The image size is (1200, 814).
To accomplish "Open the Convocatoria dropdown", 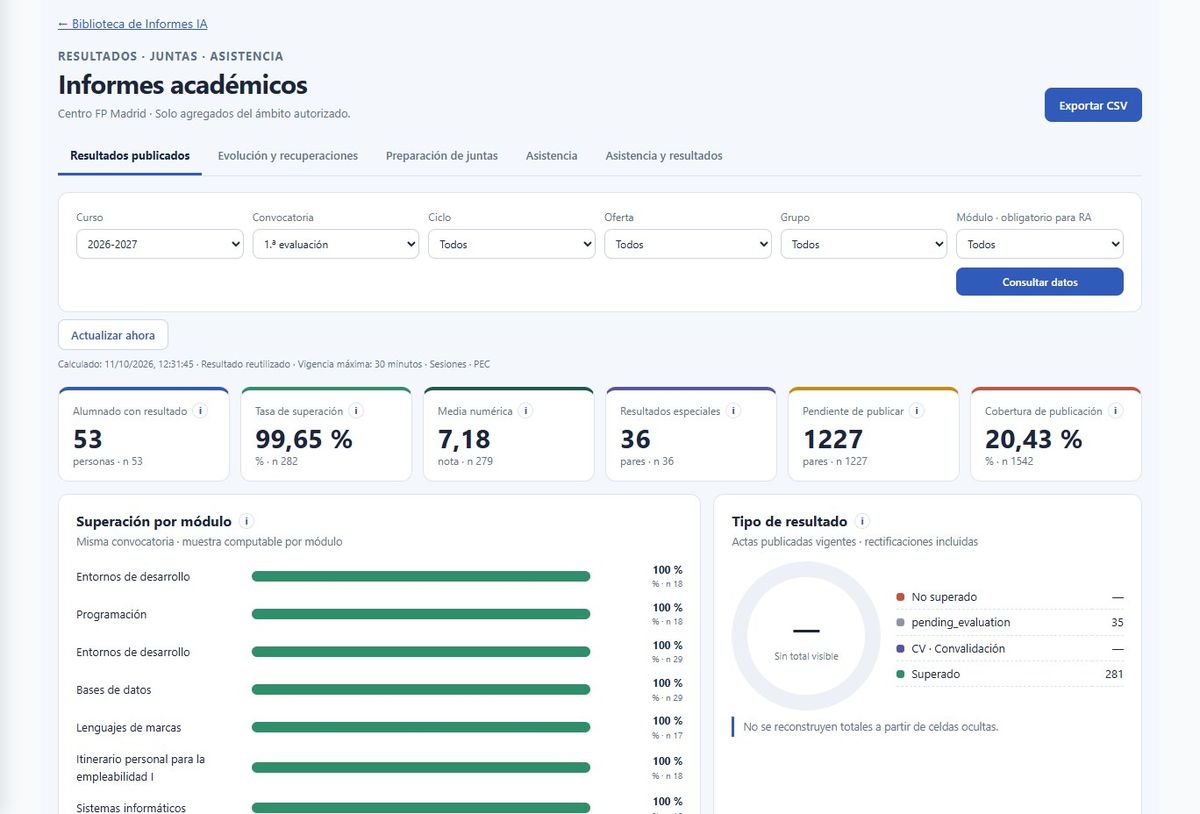I will click(x=336, y=244).
